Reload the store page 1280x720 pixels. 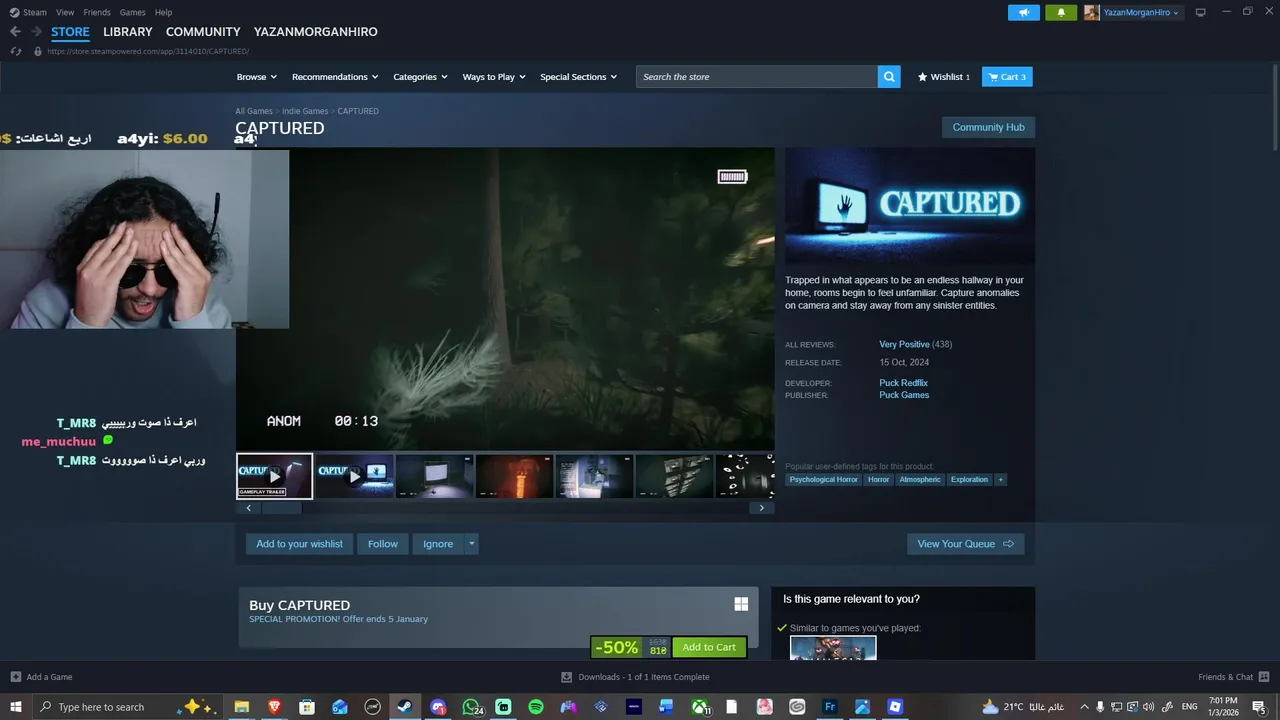[x=16, y=51]
